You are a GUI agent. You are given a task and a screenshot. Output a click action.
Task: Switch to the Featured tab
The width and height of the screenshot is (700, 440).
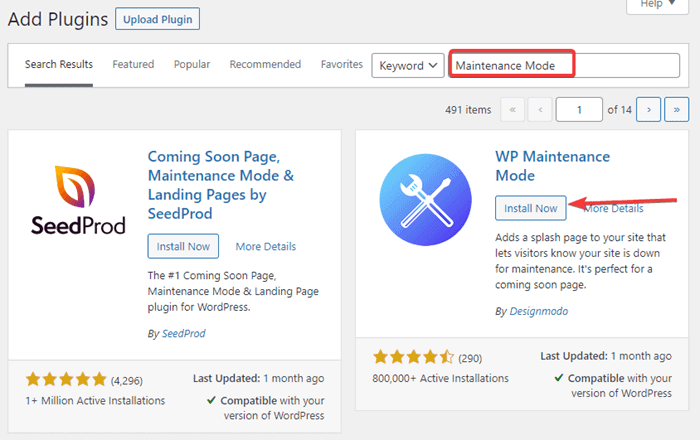point(133,65)
